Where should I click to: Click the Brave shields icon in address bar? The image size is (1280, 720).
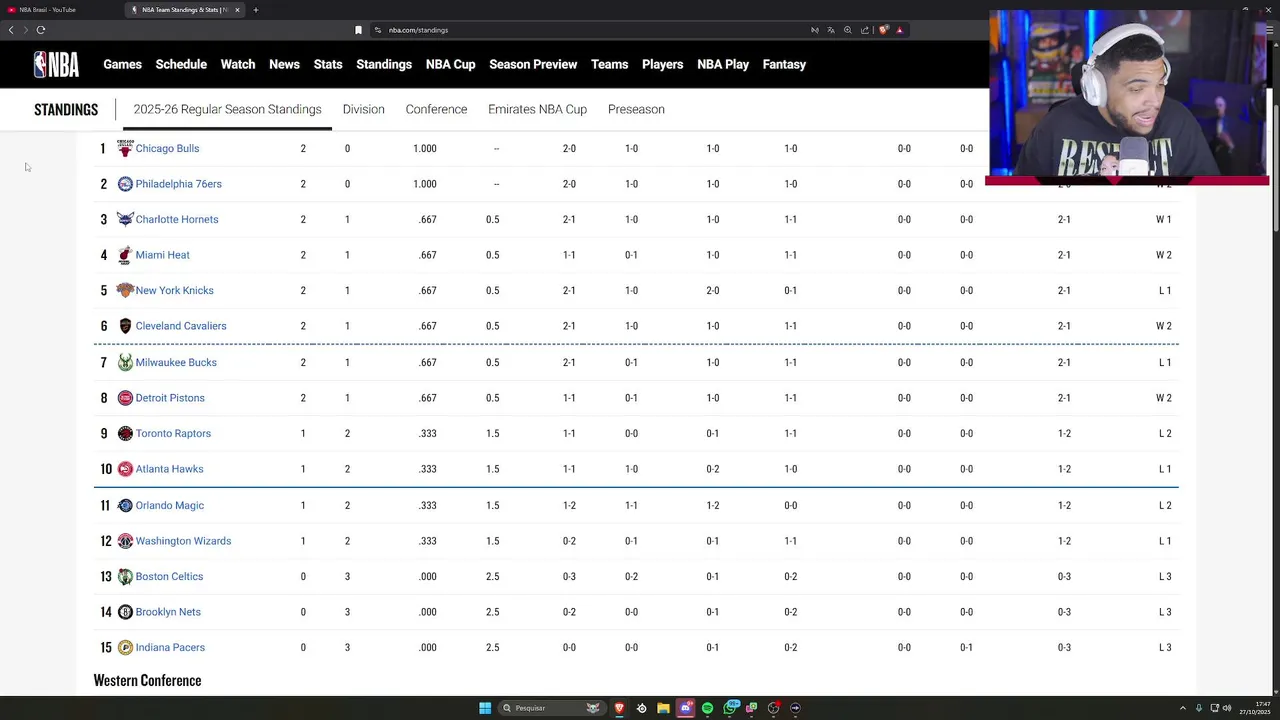point(883,30)
